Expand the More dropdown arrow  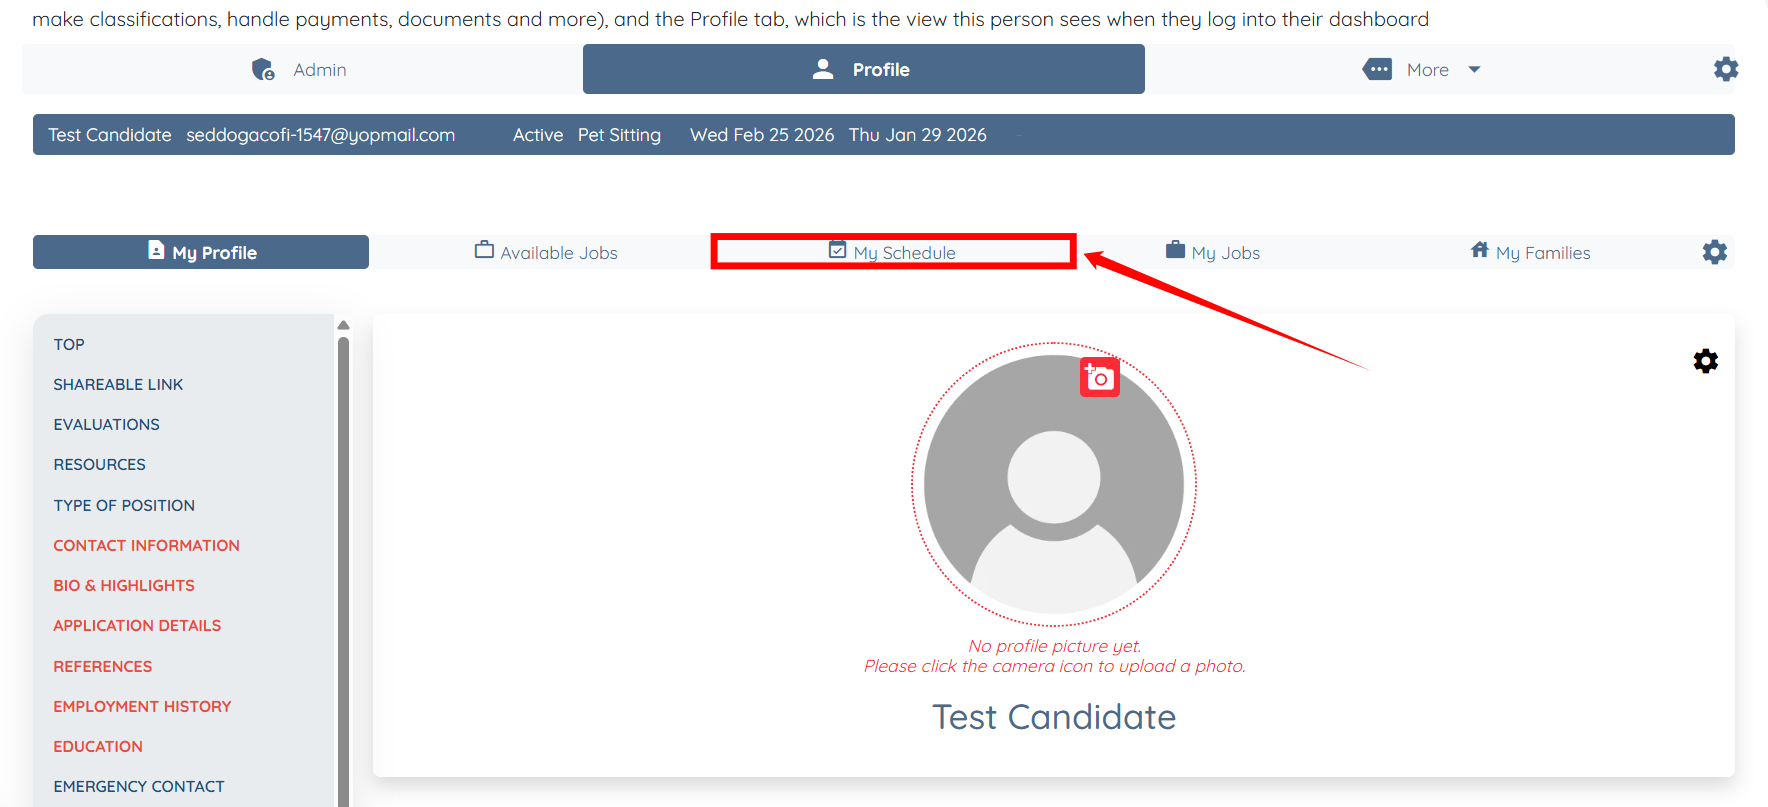point(1474,69)
